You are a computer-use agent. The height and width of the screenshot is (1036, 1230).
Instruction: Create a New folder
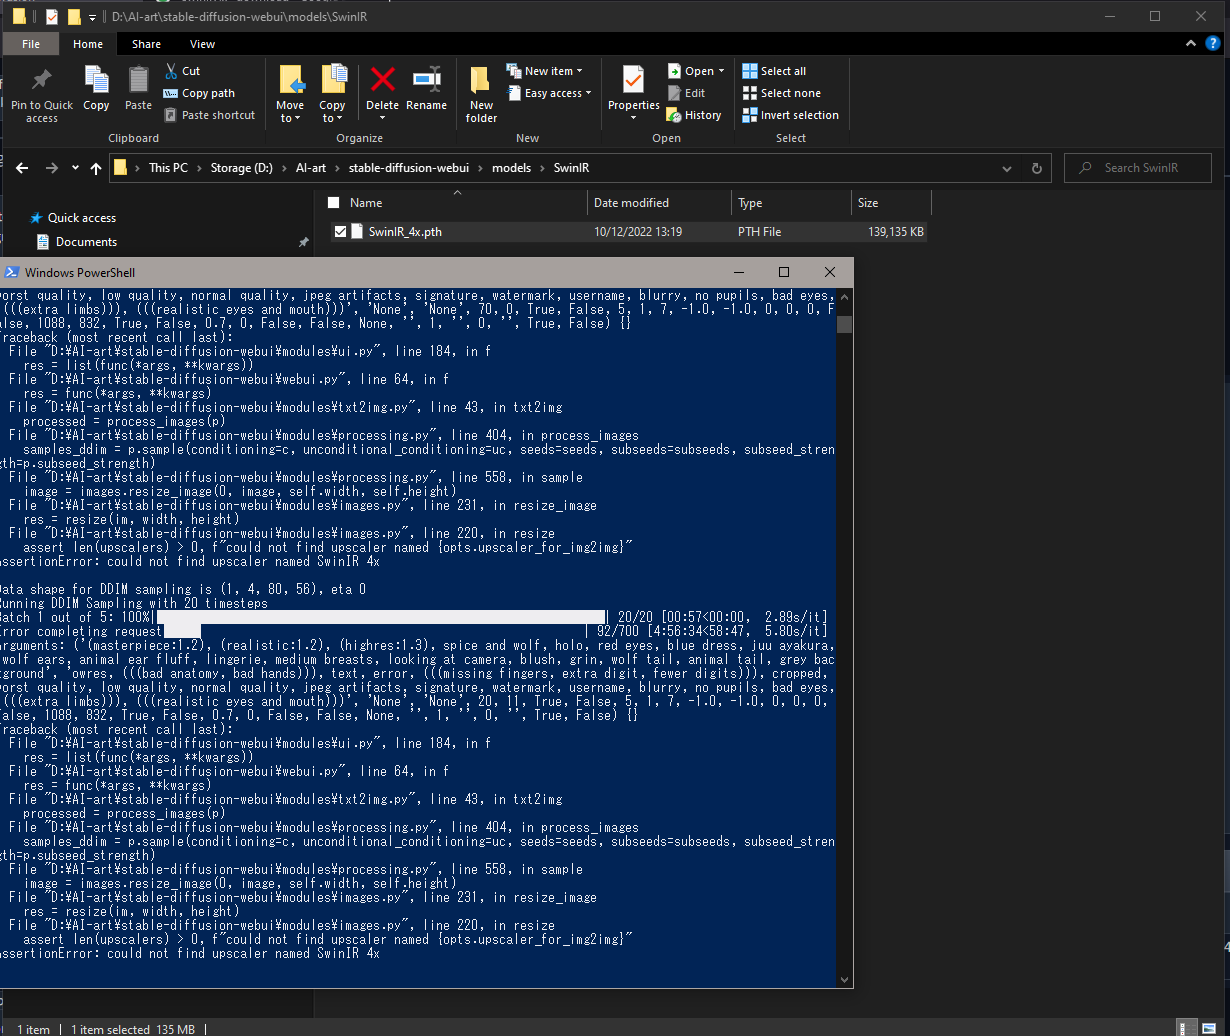click(x=481, y=95)
